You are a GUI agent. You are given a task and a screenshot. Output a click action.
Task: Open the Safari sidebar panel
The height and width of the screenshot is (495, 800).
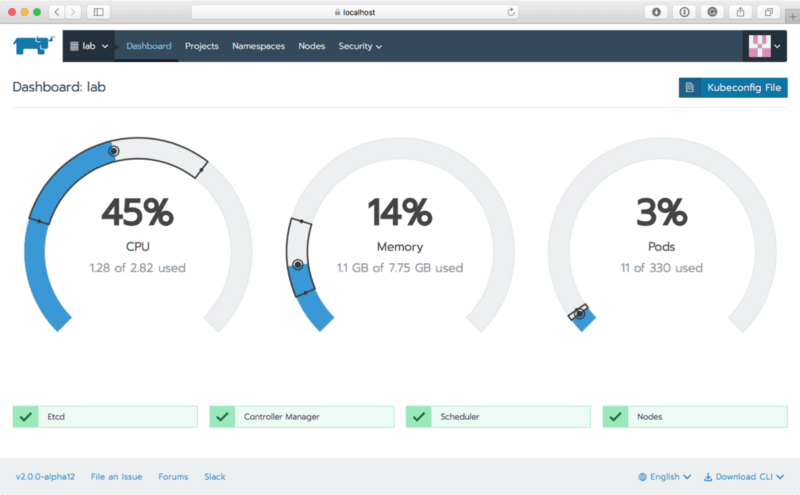[98, 12]
